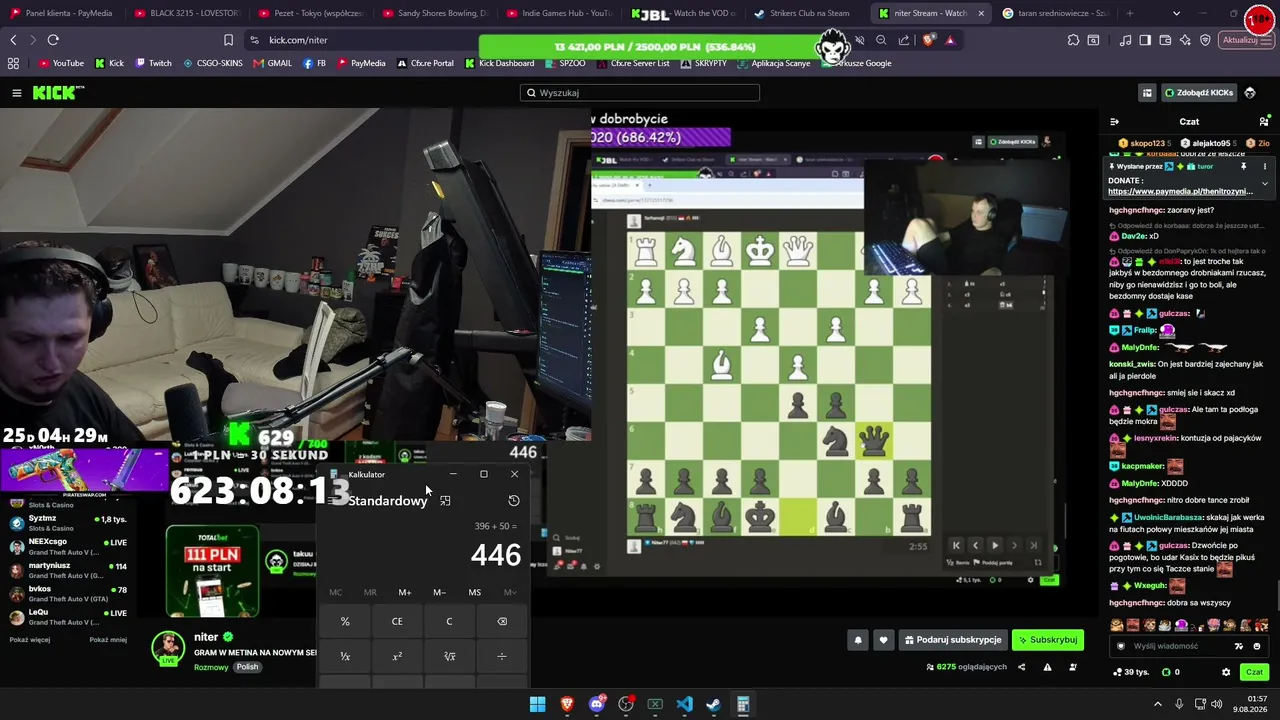Viewport: 1280px width, 720px height.
Task: Open the Brave Wallet icon in the toolbar
Action: point(1165,40)
